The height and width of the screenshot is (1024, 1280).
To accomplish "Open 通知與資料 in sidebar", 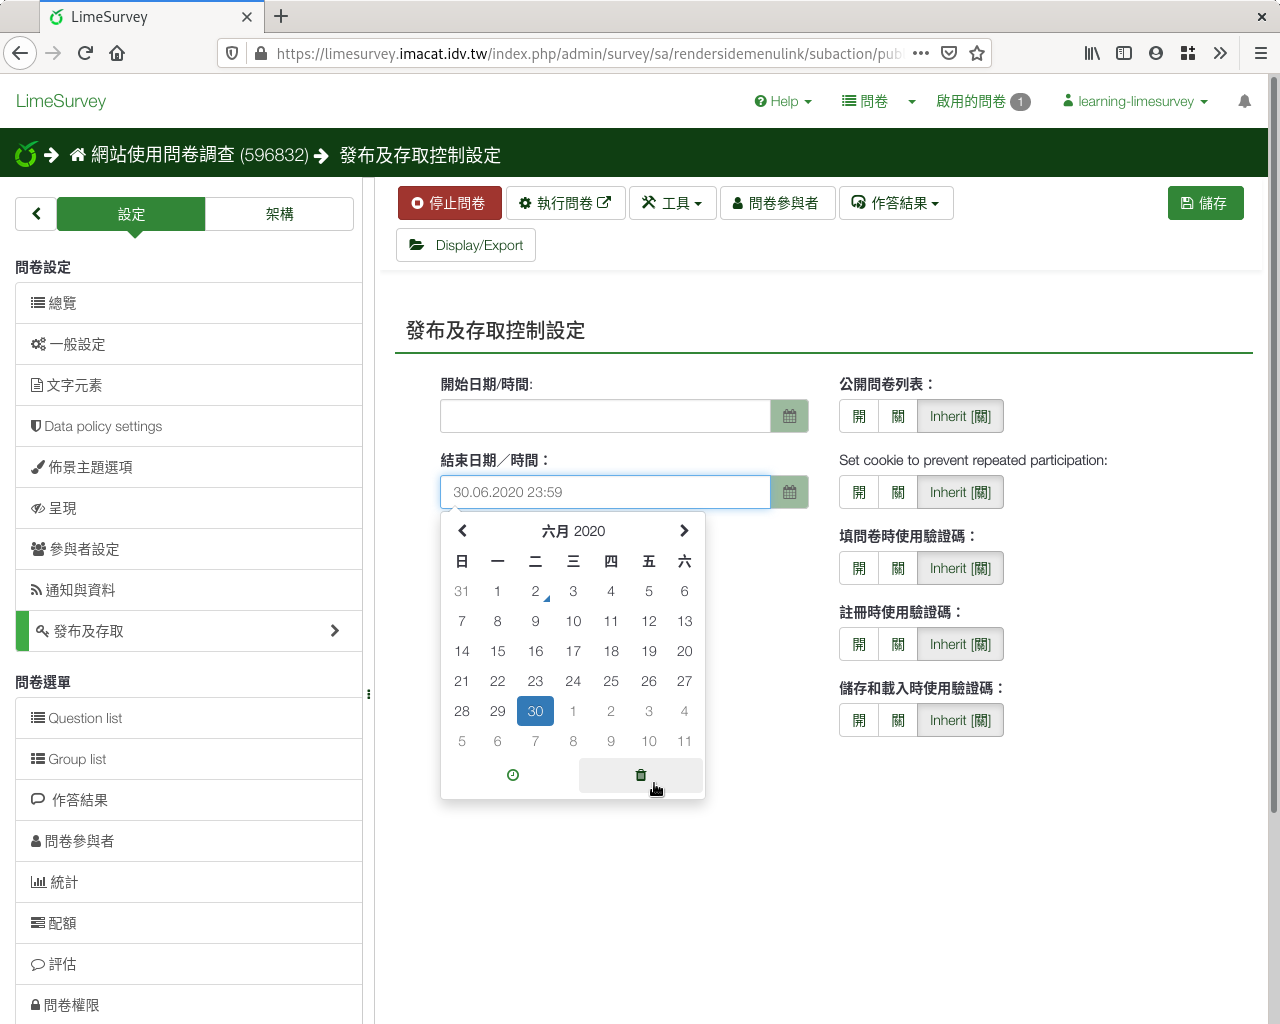I will [x=189, y=590].
